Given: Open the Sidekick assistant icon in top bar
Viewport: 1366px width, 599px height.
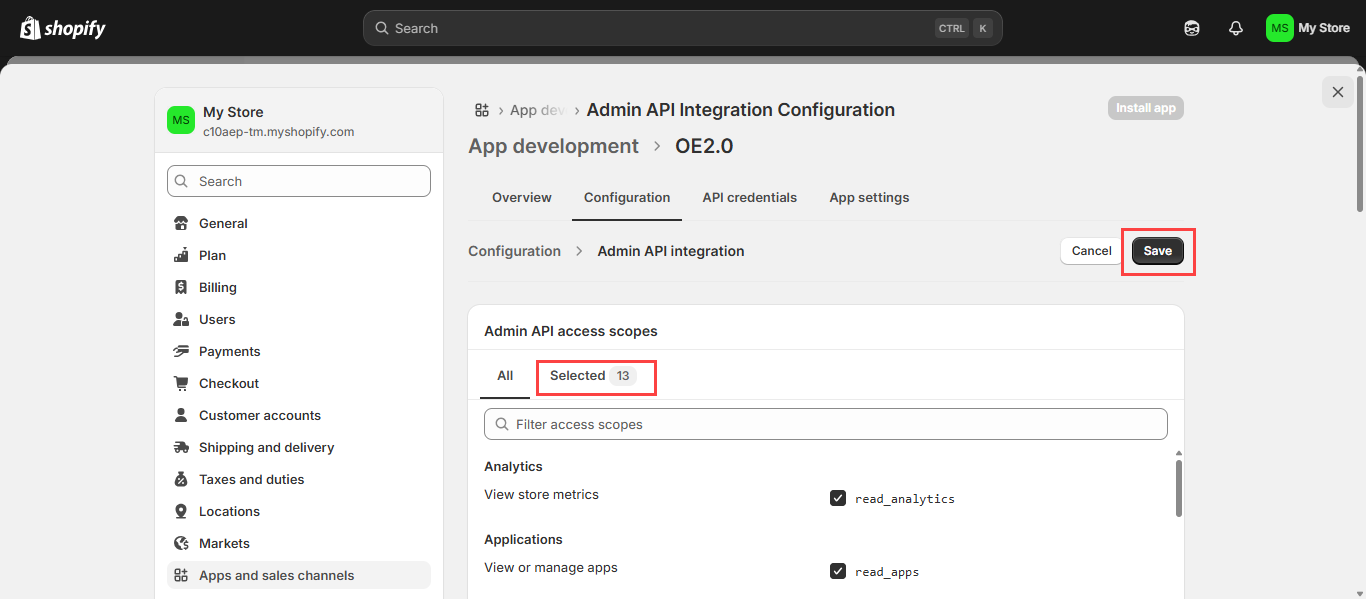Looking at the screenshot, I should (1191, 28).
